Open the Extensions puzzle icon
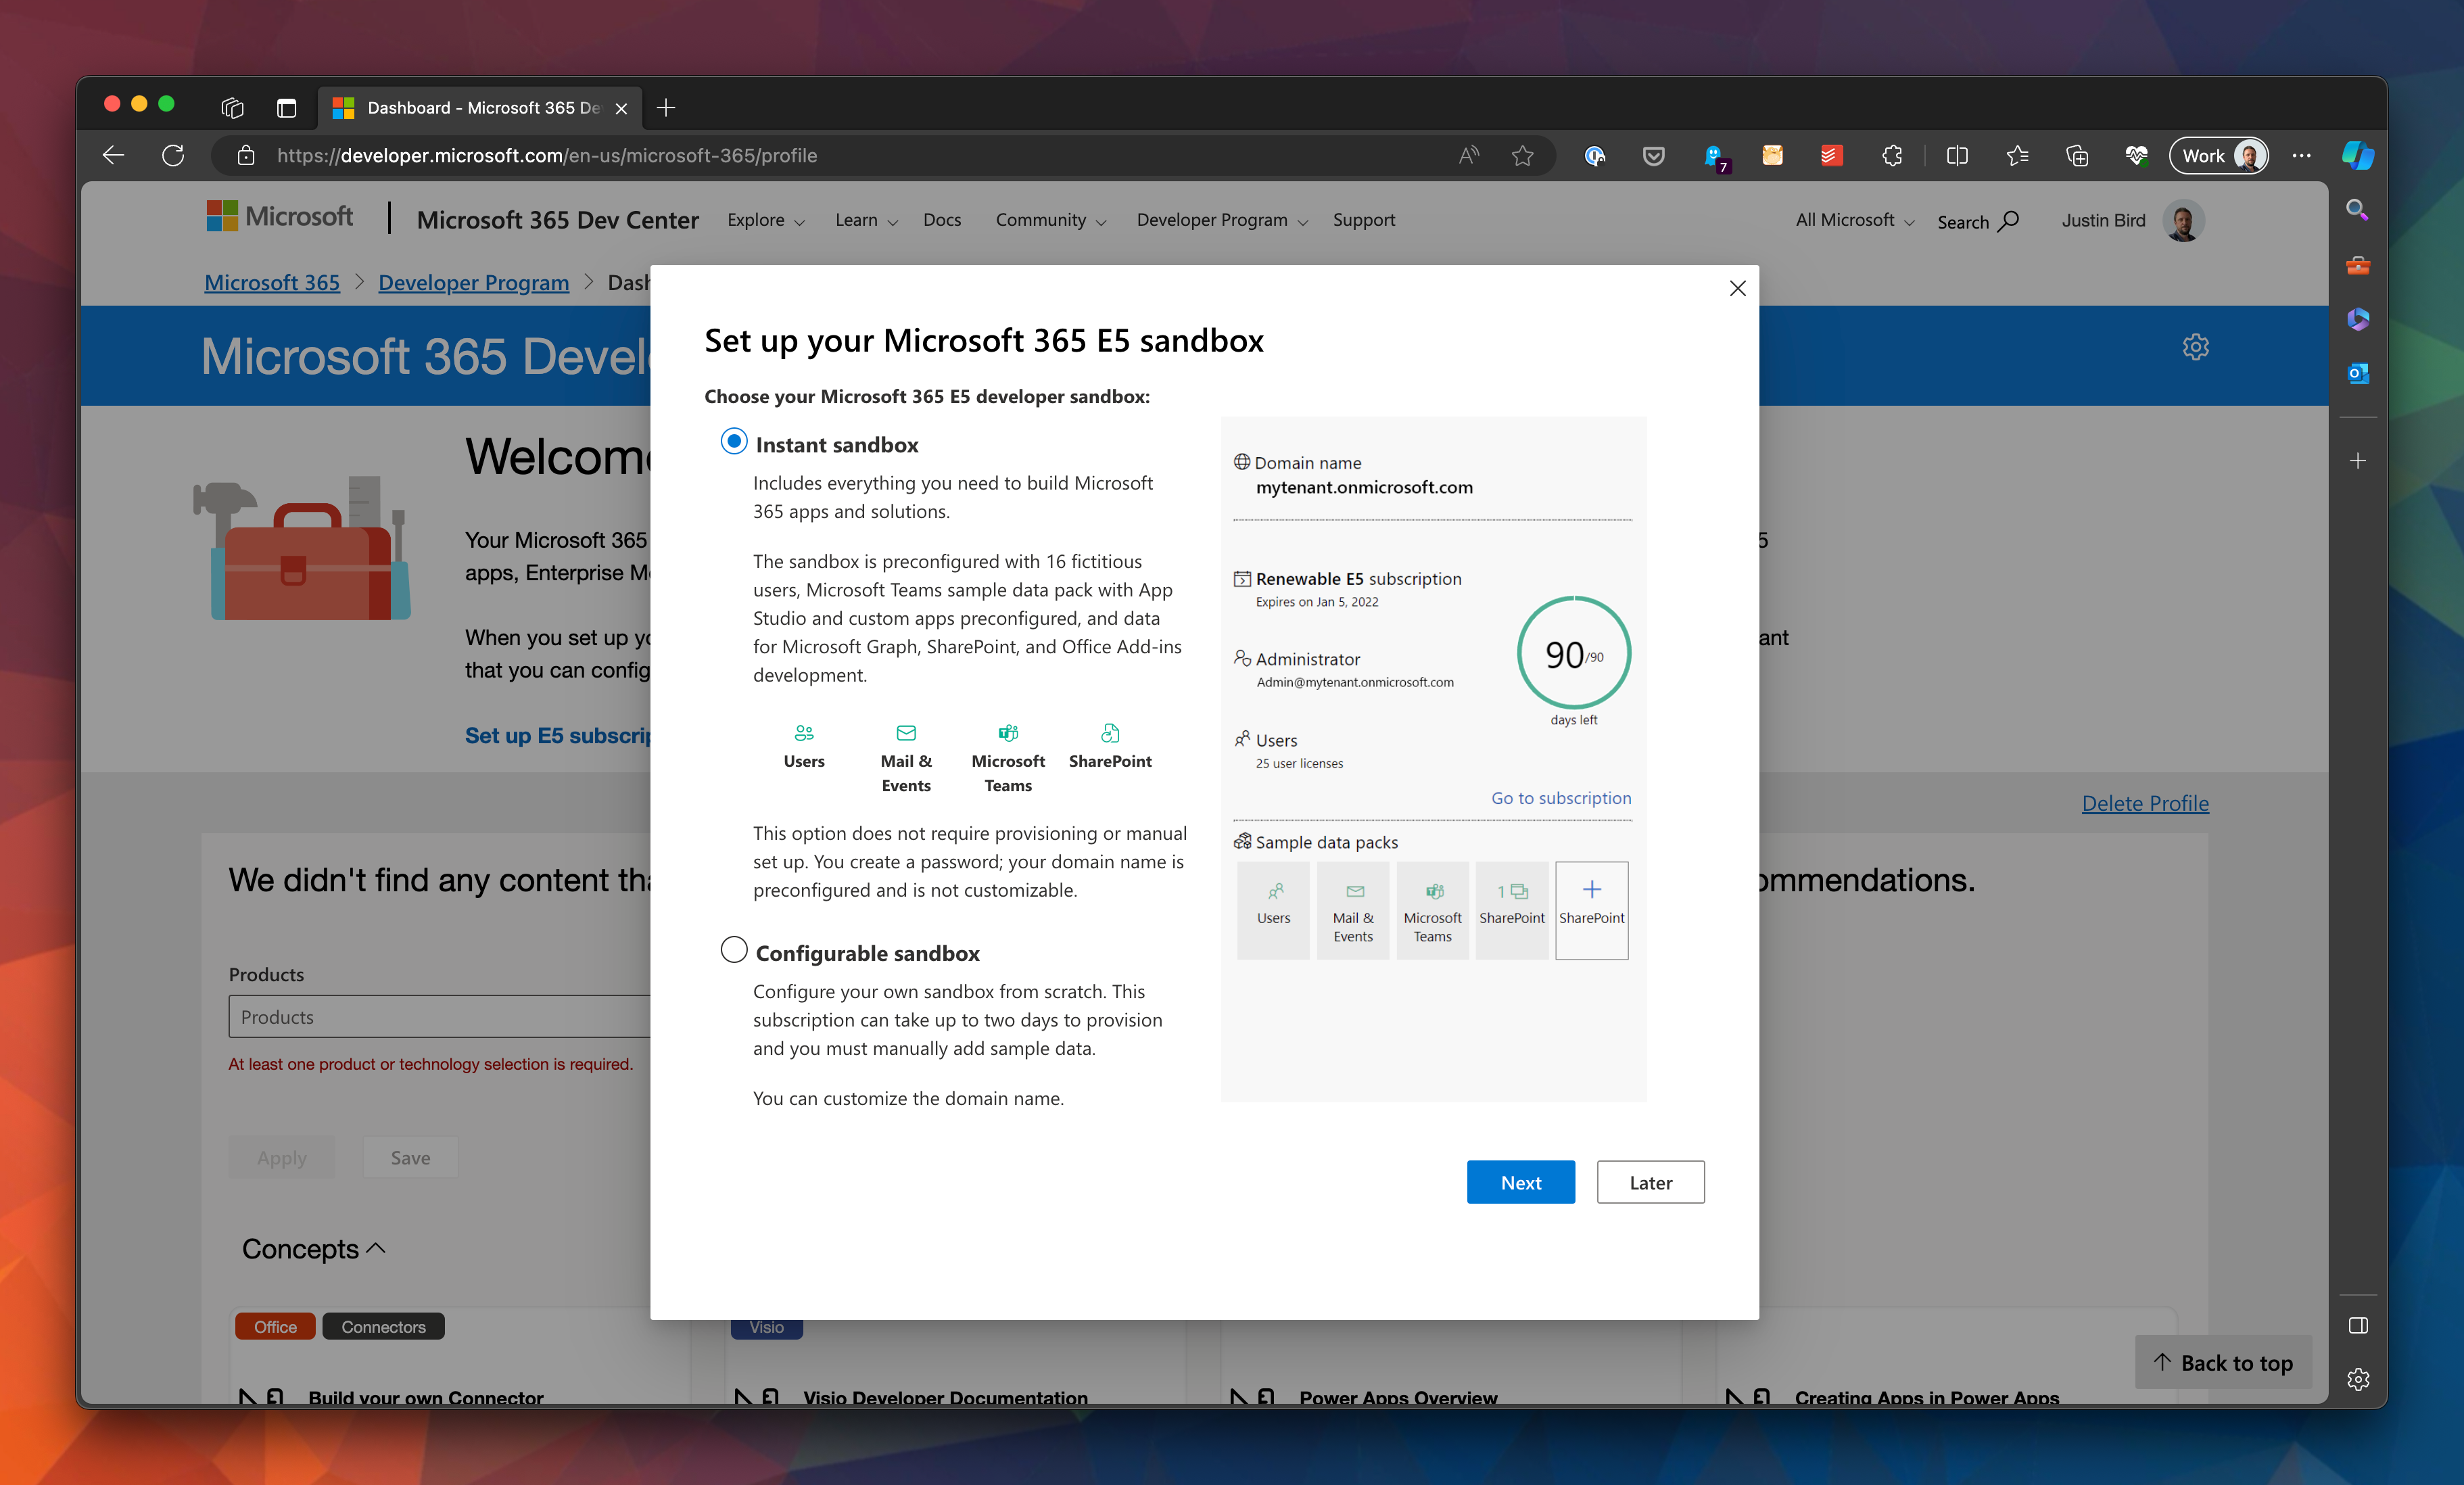Viewport: 2464px width, 1485px height. click(x=1891, y=155)
